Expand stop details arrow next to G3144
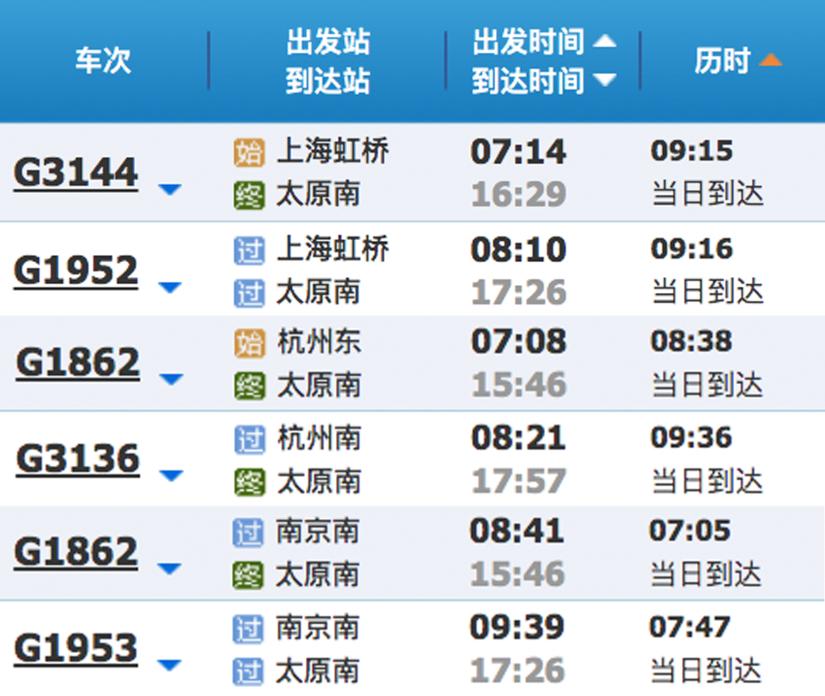Screen dimensions: 825x696 [170, 188]
